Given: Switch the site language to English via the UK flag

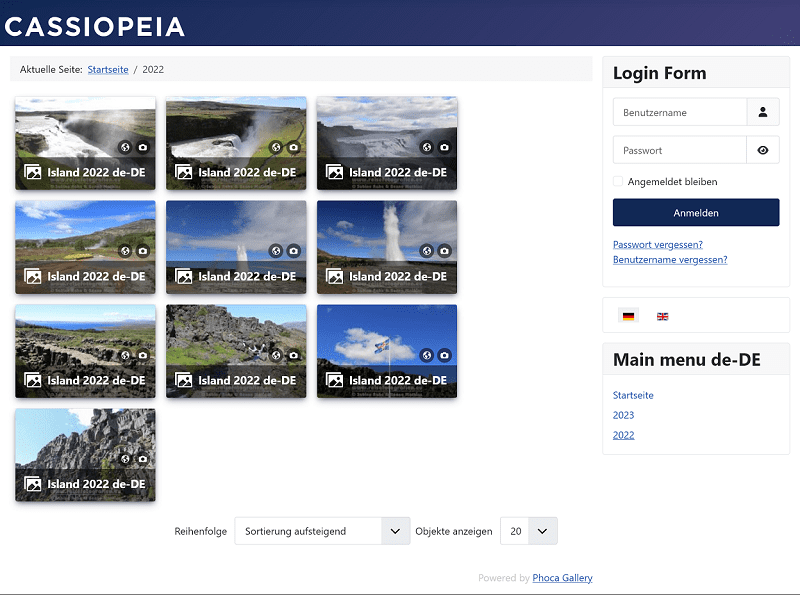Looking at the screenshot, I should click(662, 316).
